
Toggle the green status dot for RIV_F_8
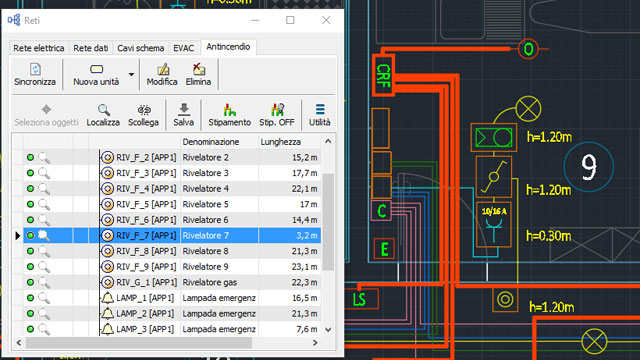click(30, 251)
